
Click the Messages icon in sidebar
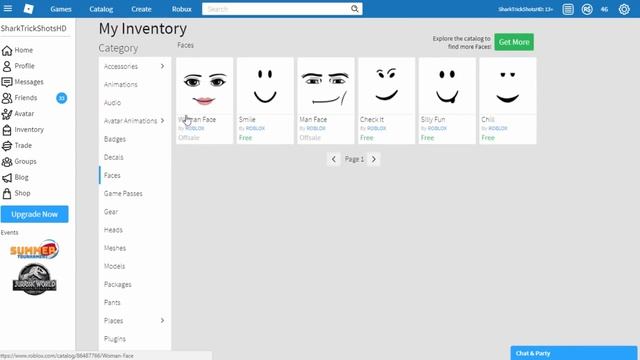tap(7, 82)
